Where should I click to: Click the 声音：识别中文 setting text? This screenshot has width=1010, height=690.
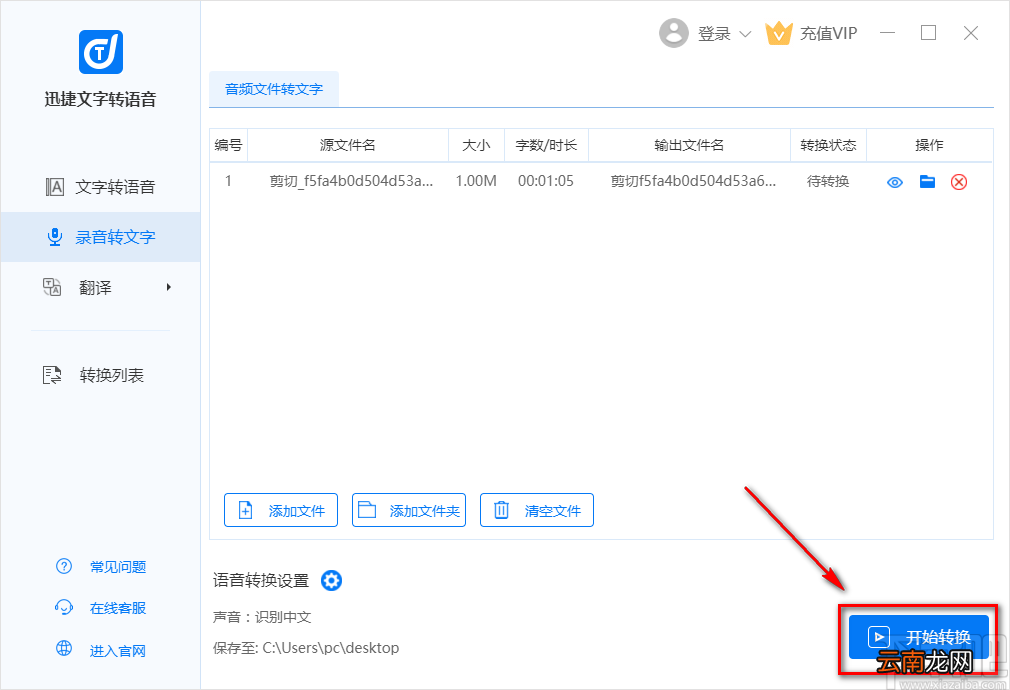pyautogui.click(x=262, y=617)
